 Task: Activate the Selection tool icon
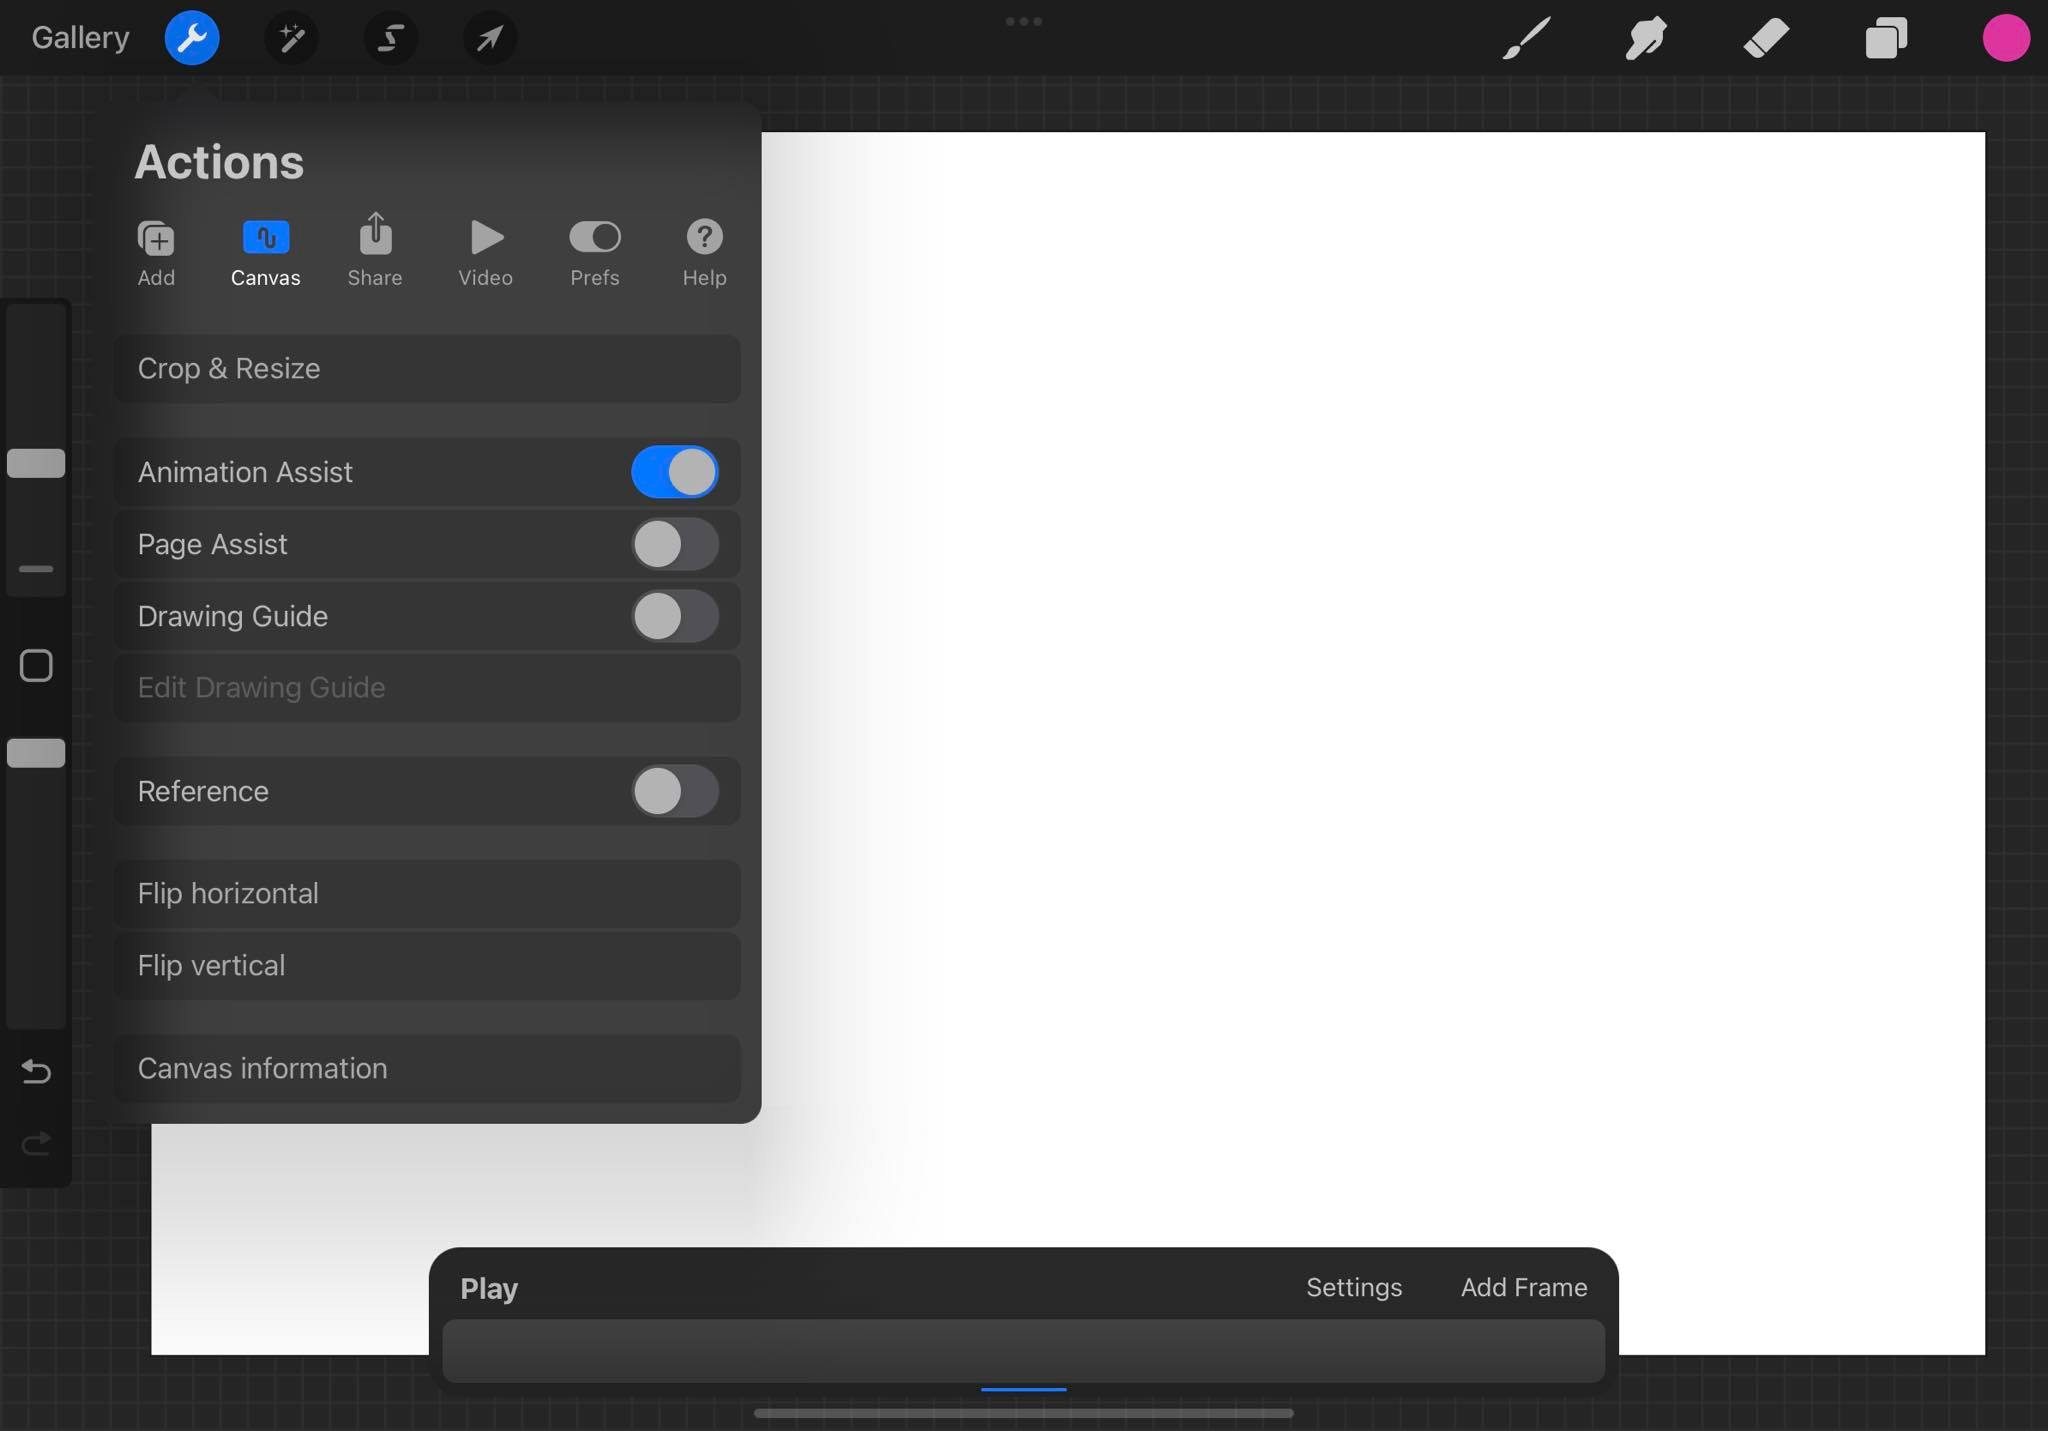(x=390, y=38)
